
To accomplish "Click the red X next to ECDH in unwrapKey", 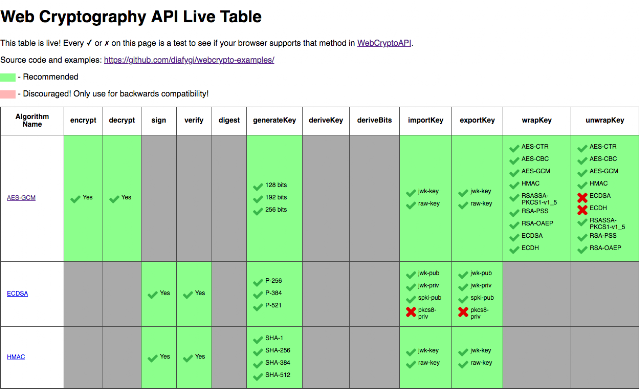I will 582,210.
